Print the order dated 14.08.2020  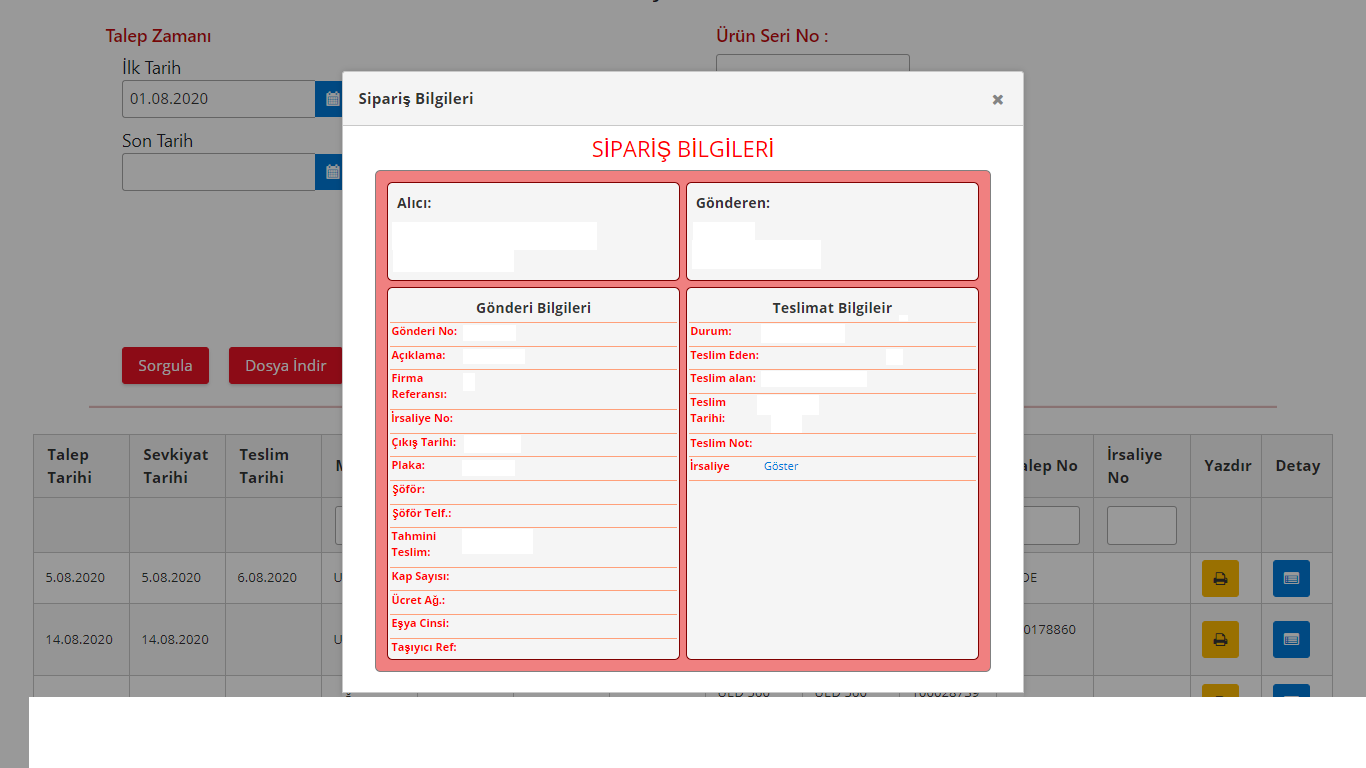1220,639
